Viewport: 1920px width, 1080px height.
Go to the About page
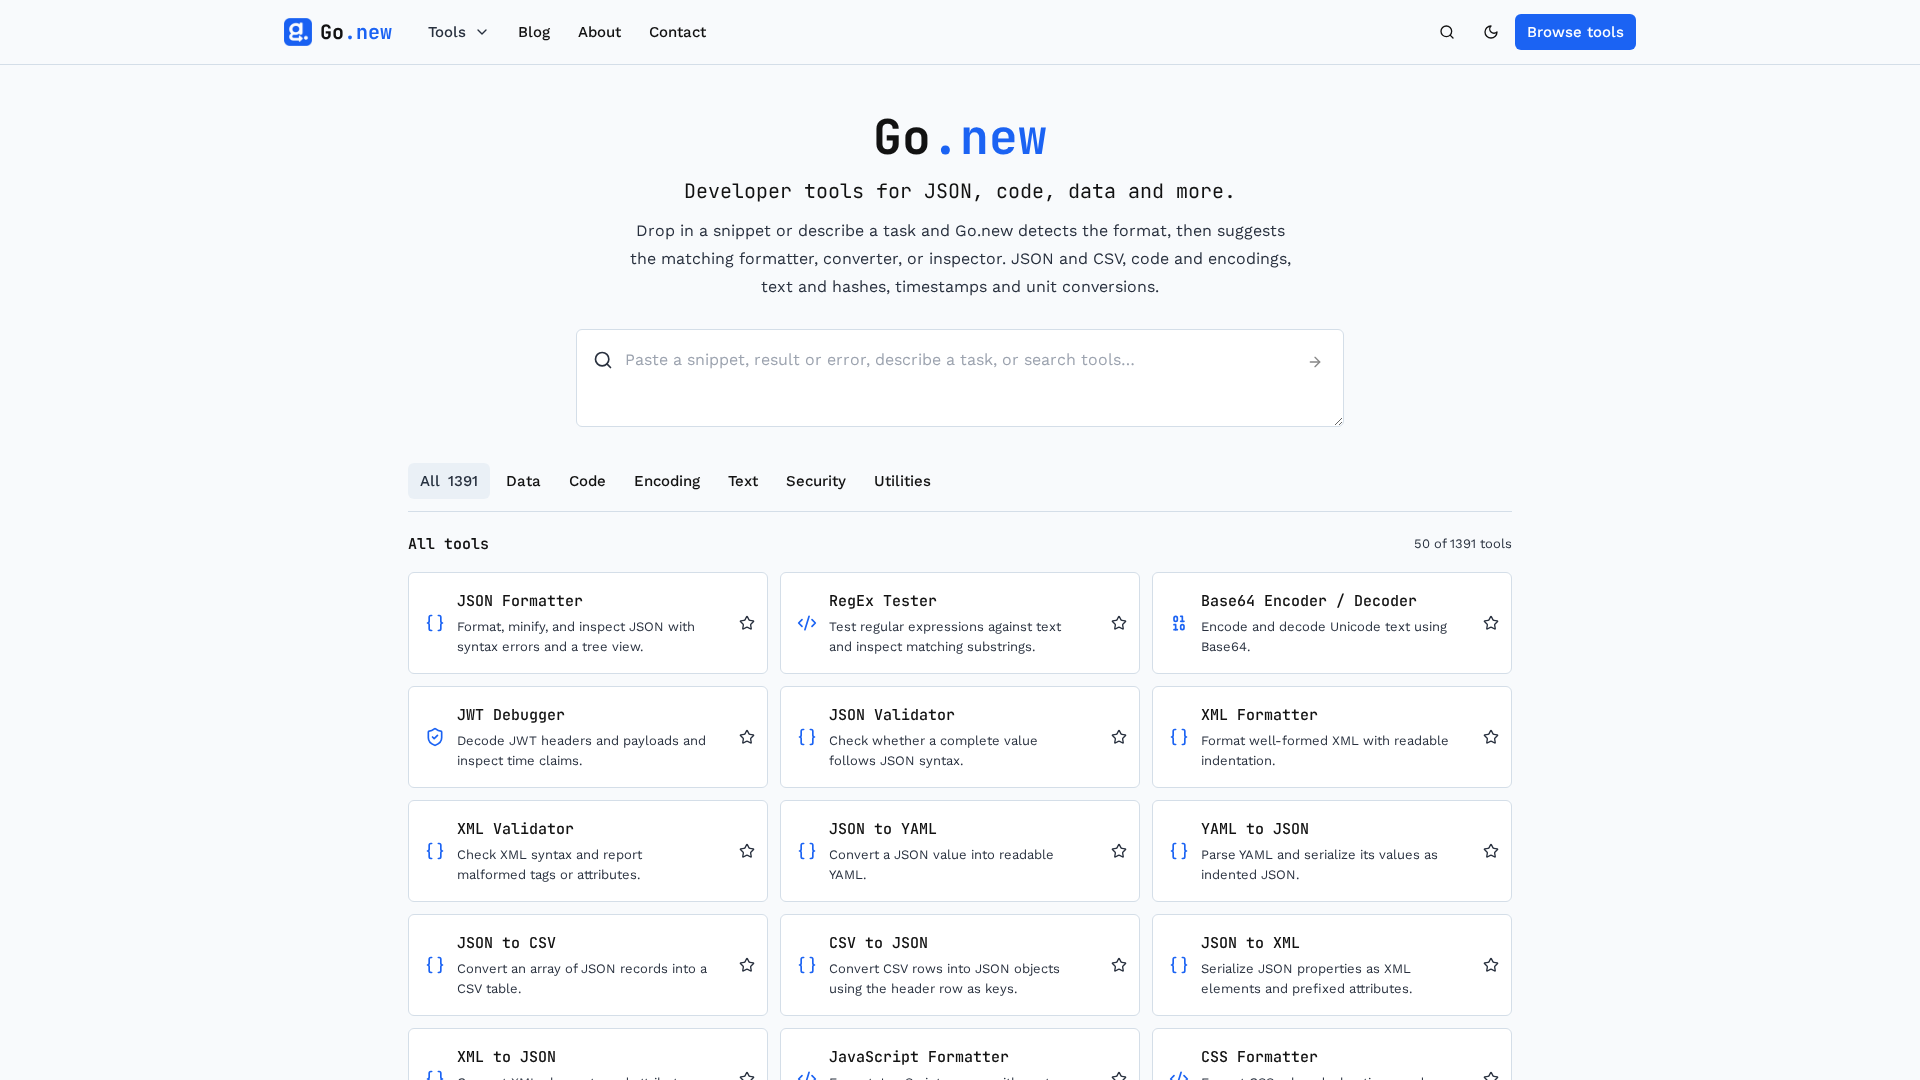pyautogui.click(x=599, y=32)
